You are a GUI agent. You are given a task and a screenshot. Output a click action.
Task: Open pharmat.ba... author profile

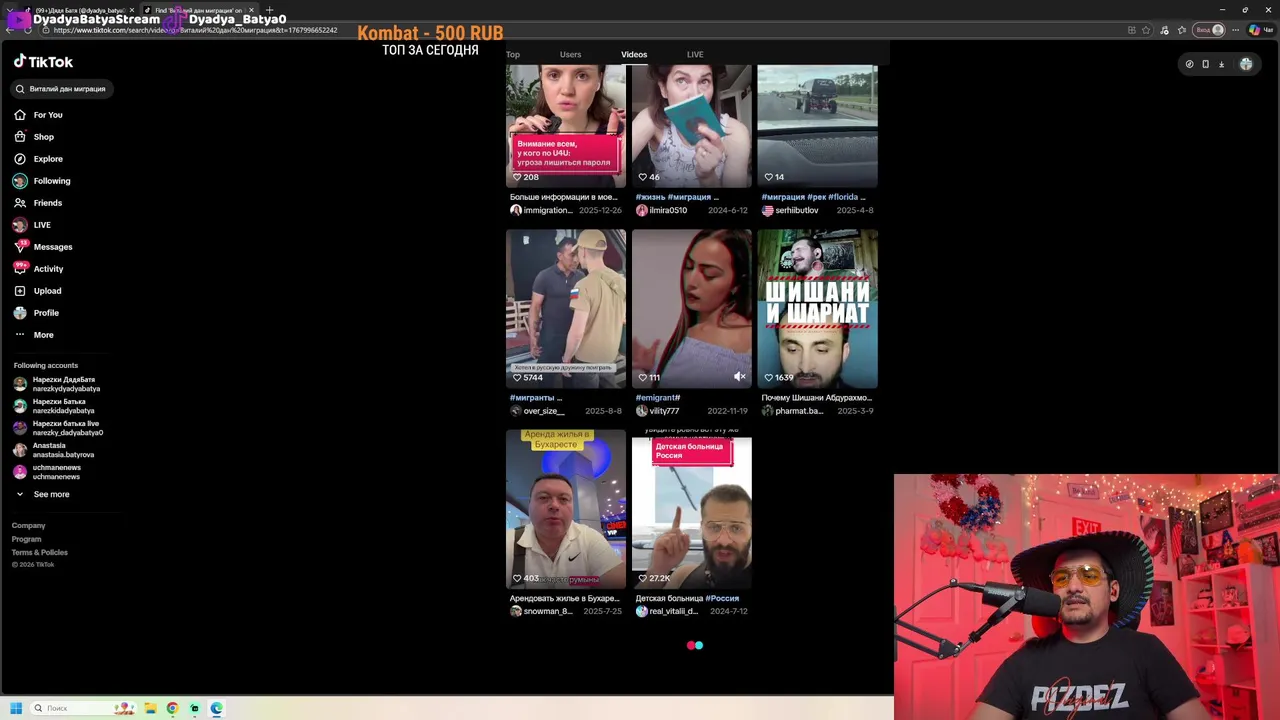tap(793, 411)
